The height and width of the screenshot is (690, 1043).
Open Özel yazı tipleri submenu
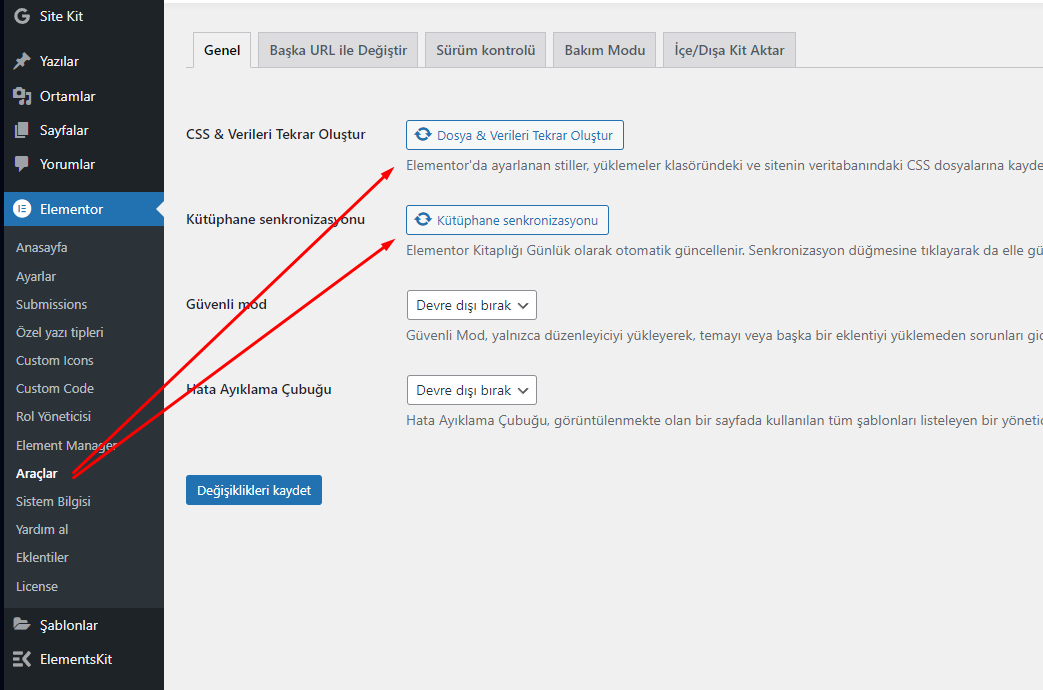60,333
